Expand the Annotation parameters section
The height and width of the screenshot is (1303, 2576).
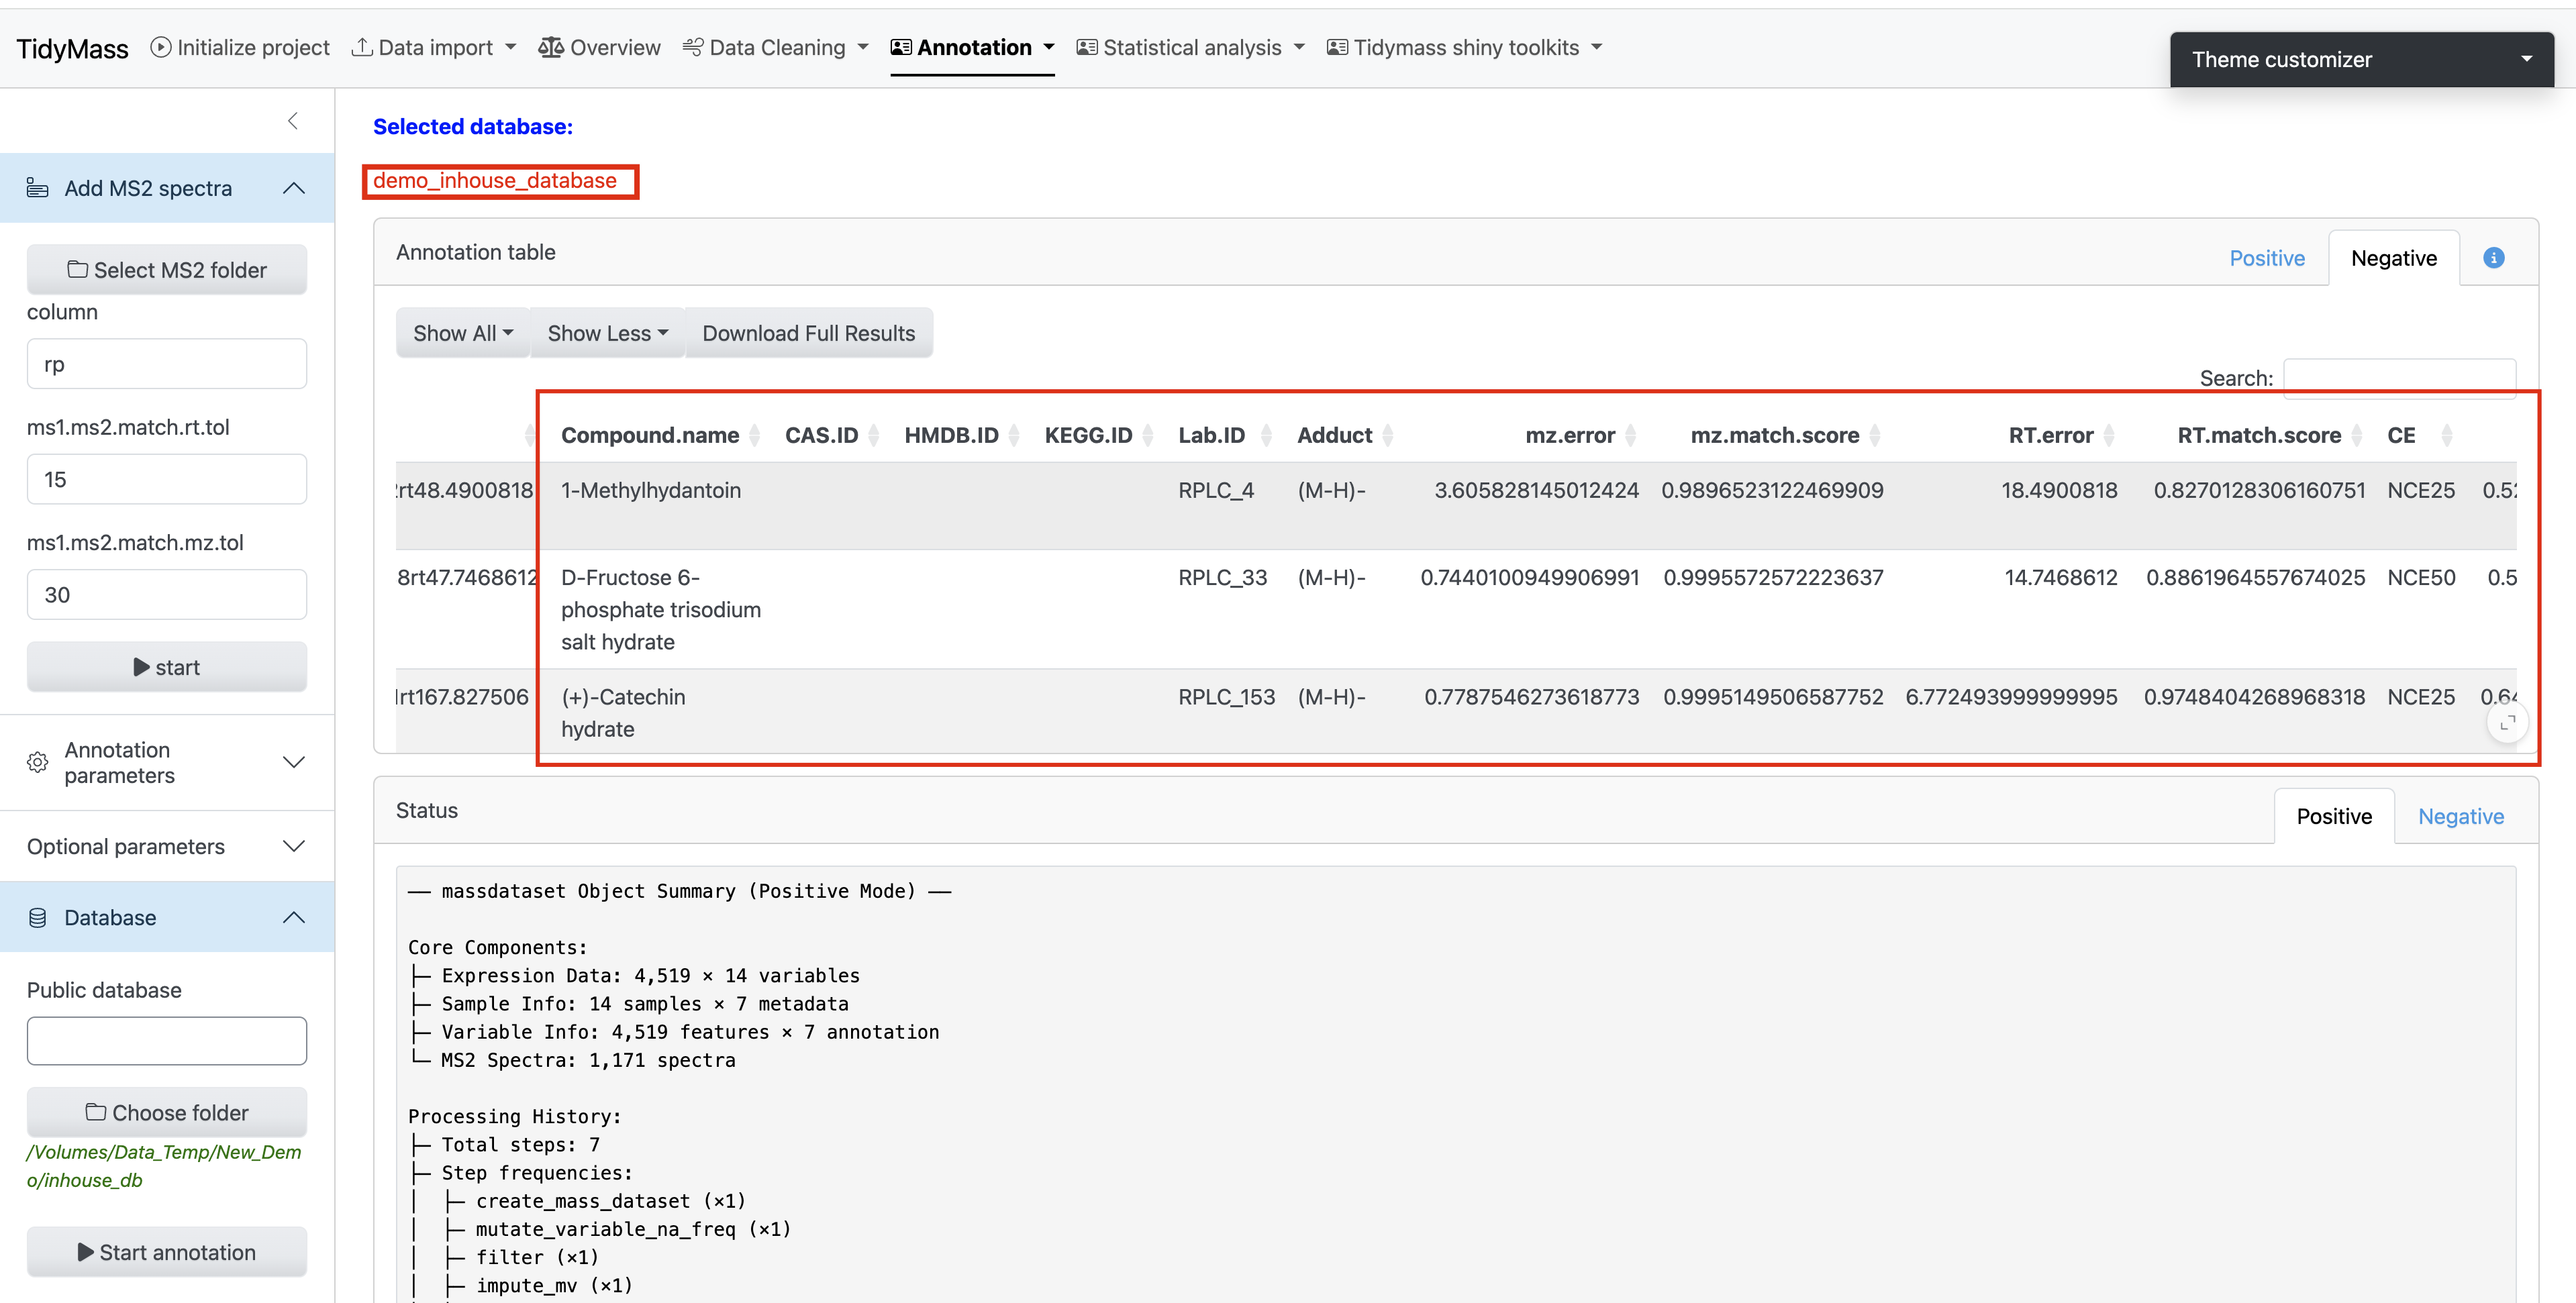point(167,762)
